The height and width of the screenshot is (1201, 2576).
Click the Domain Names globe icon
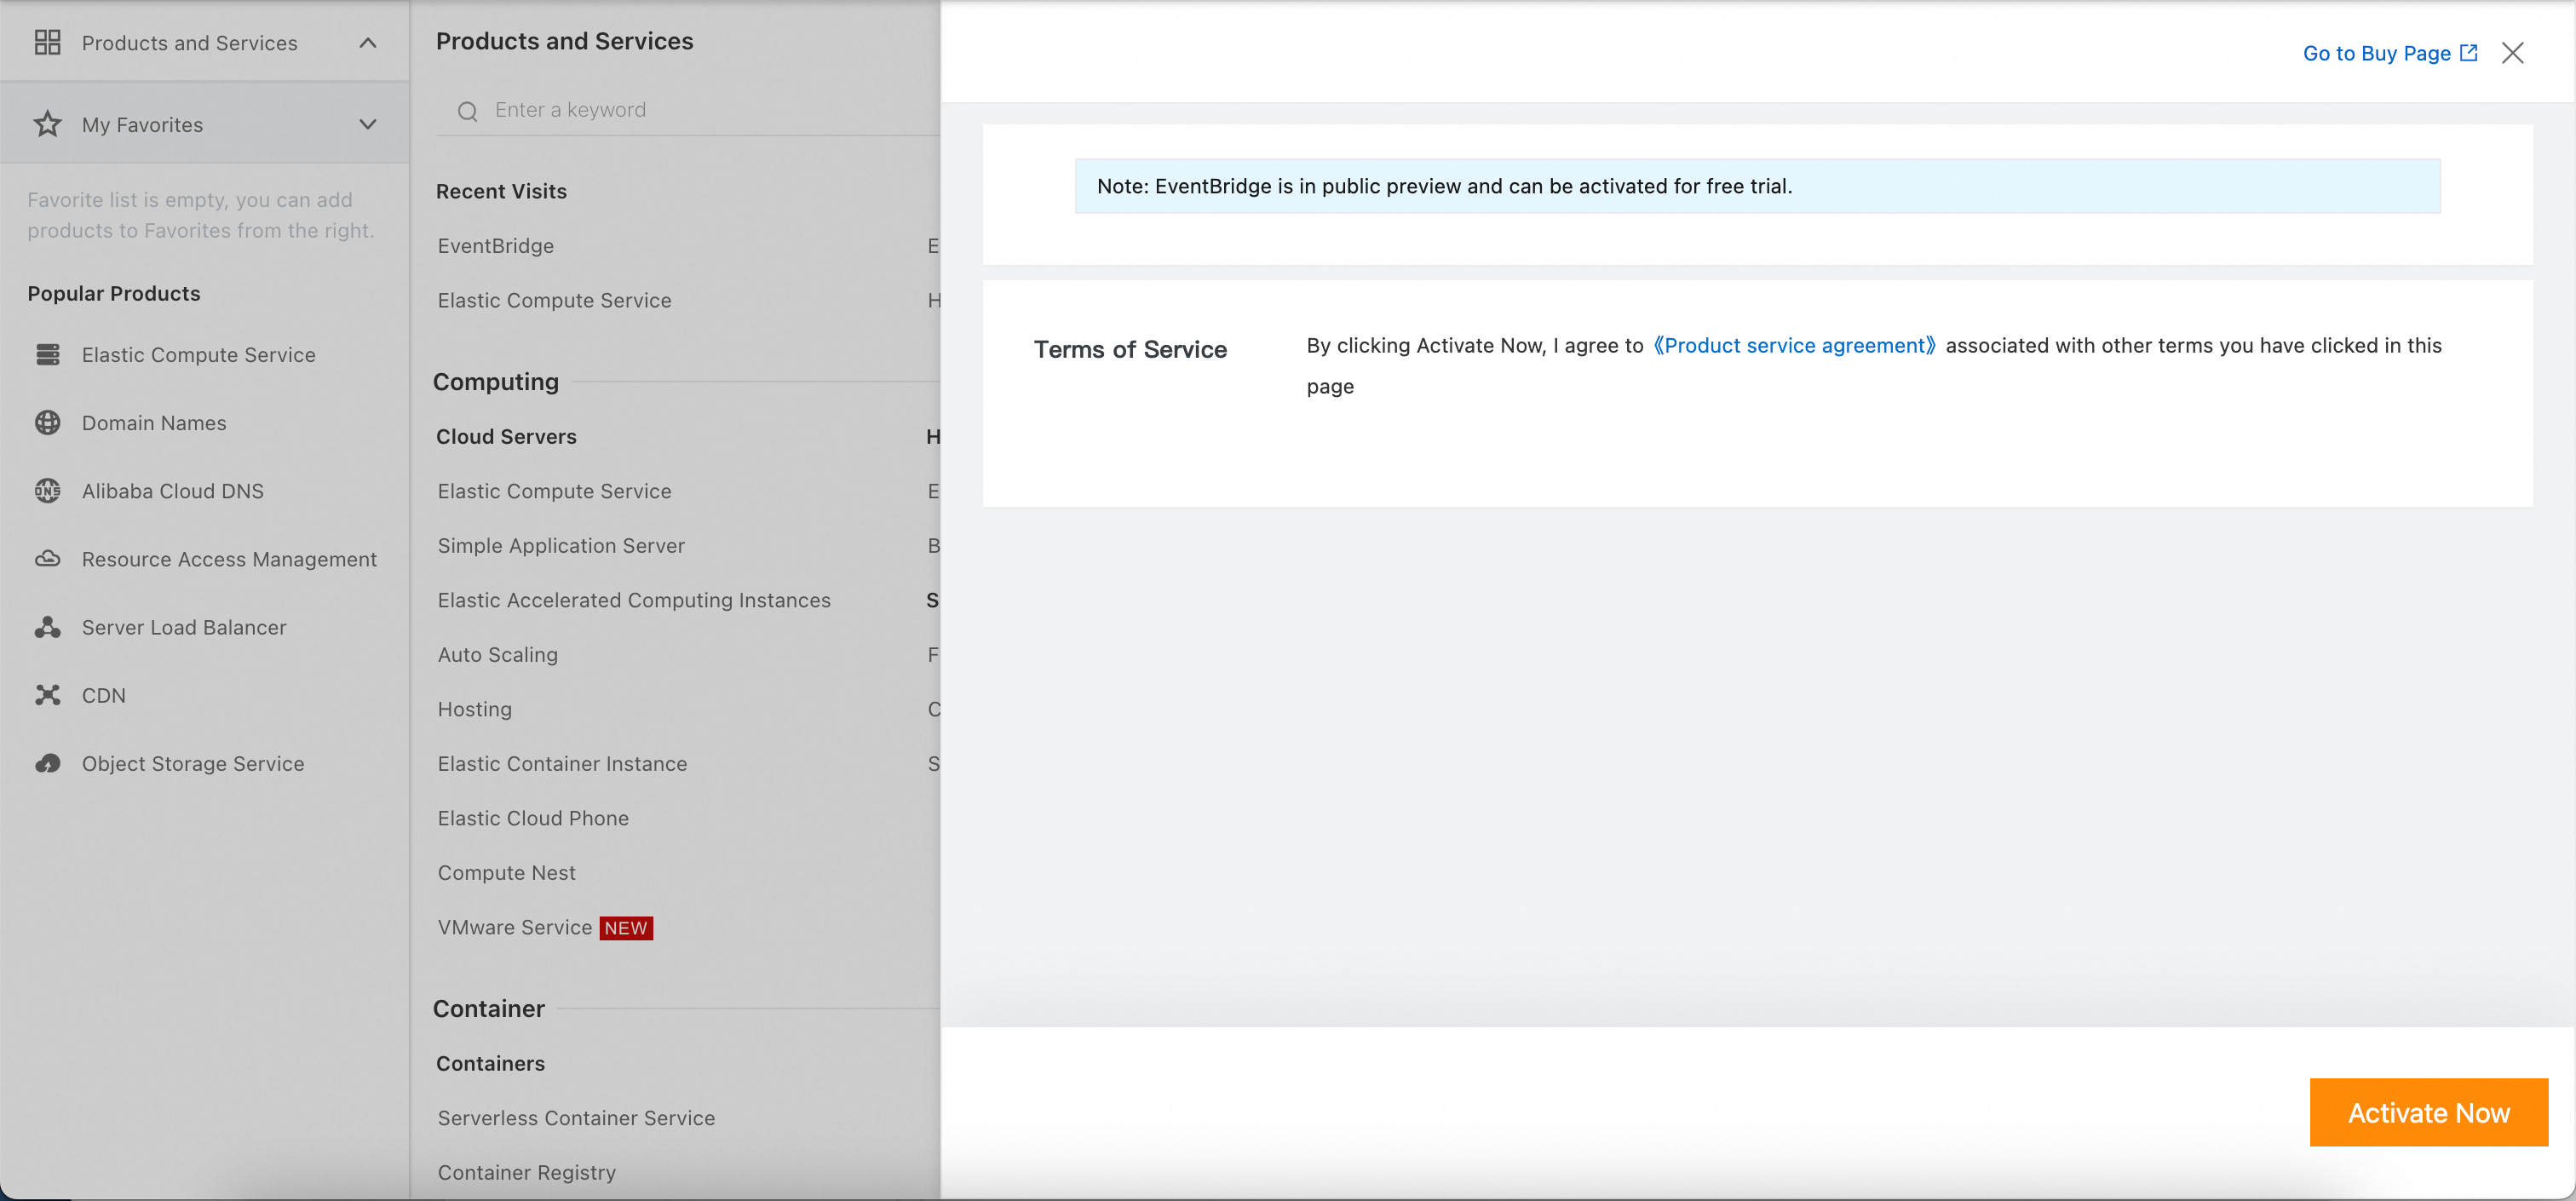point(47,422)
